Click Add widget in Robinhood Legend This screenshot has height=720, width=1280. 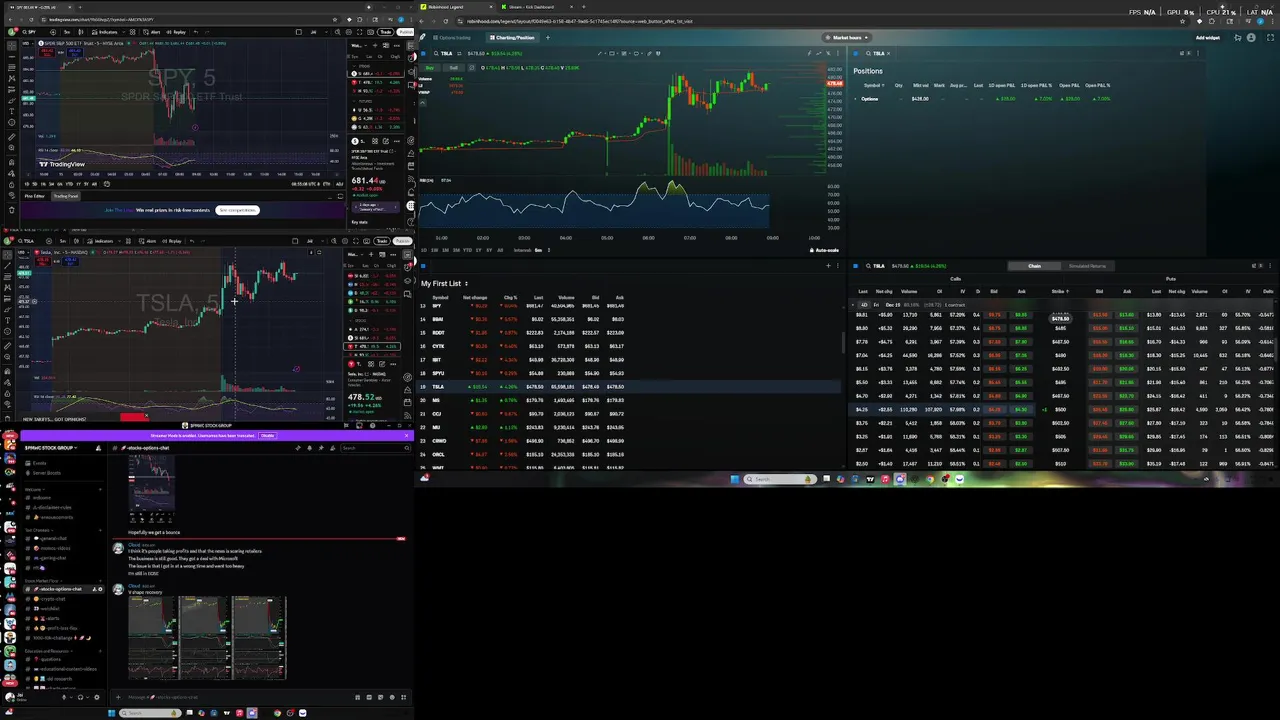[1208, 37]
